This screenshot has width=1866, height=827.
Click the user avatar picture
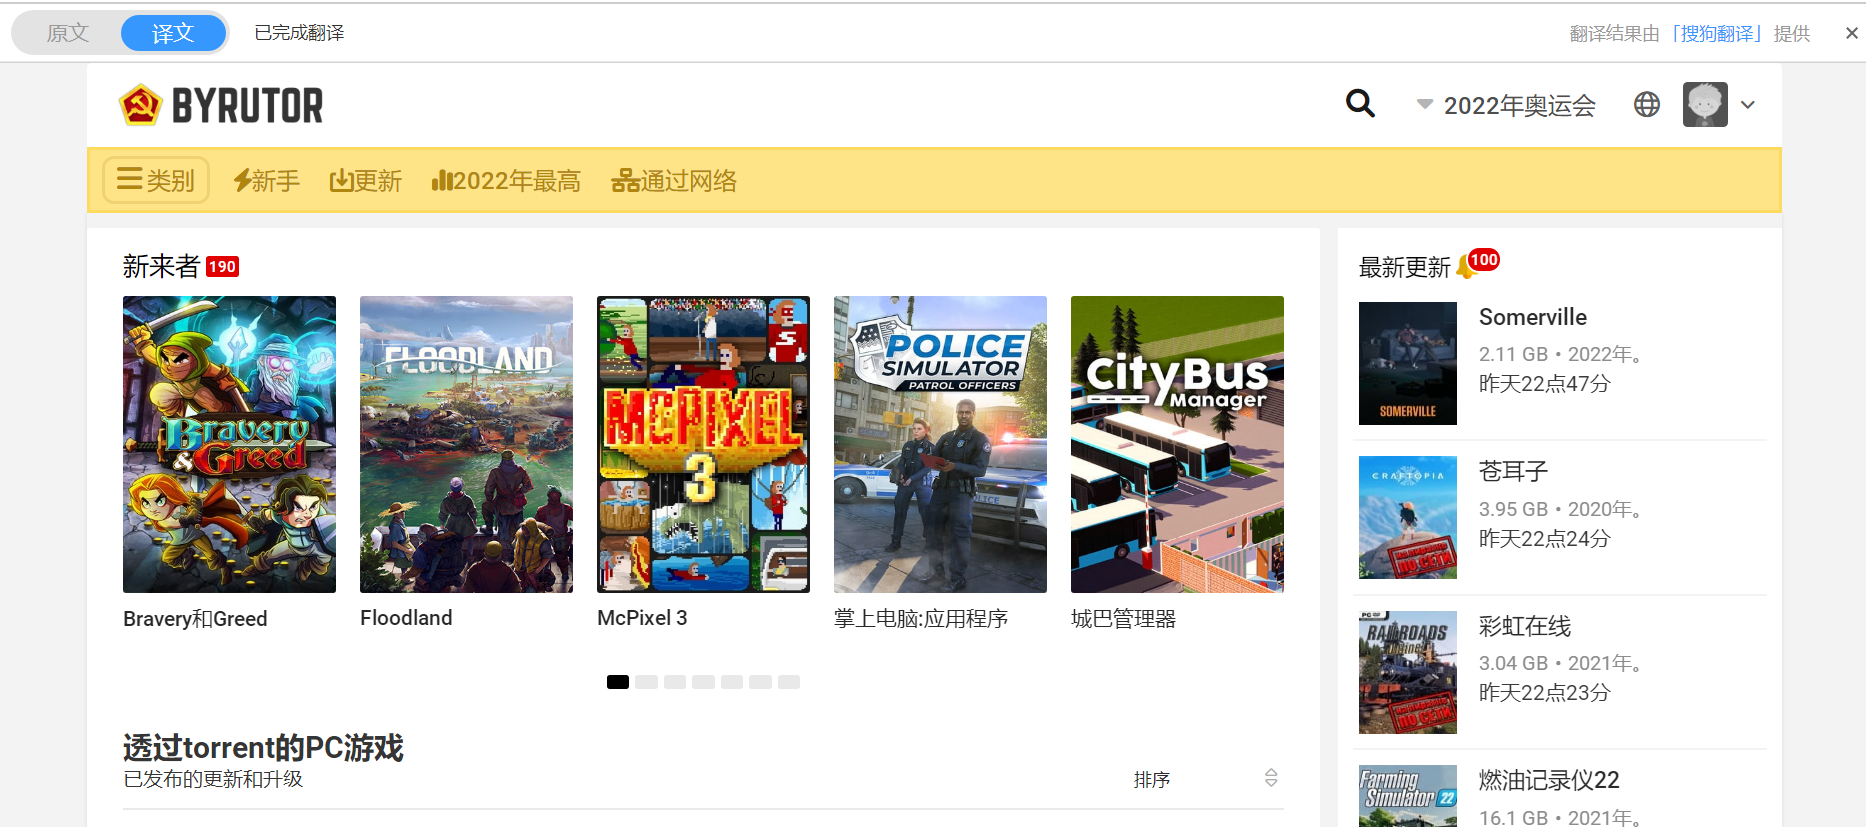pos(1705,104)
